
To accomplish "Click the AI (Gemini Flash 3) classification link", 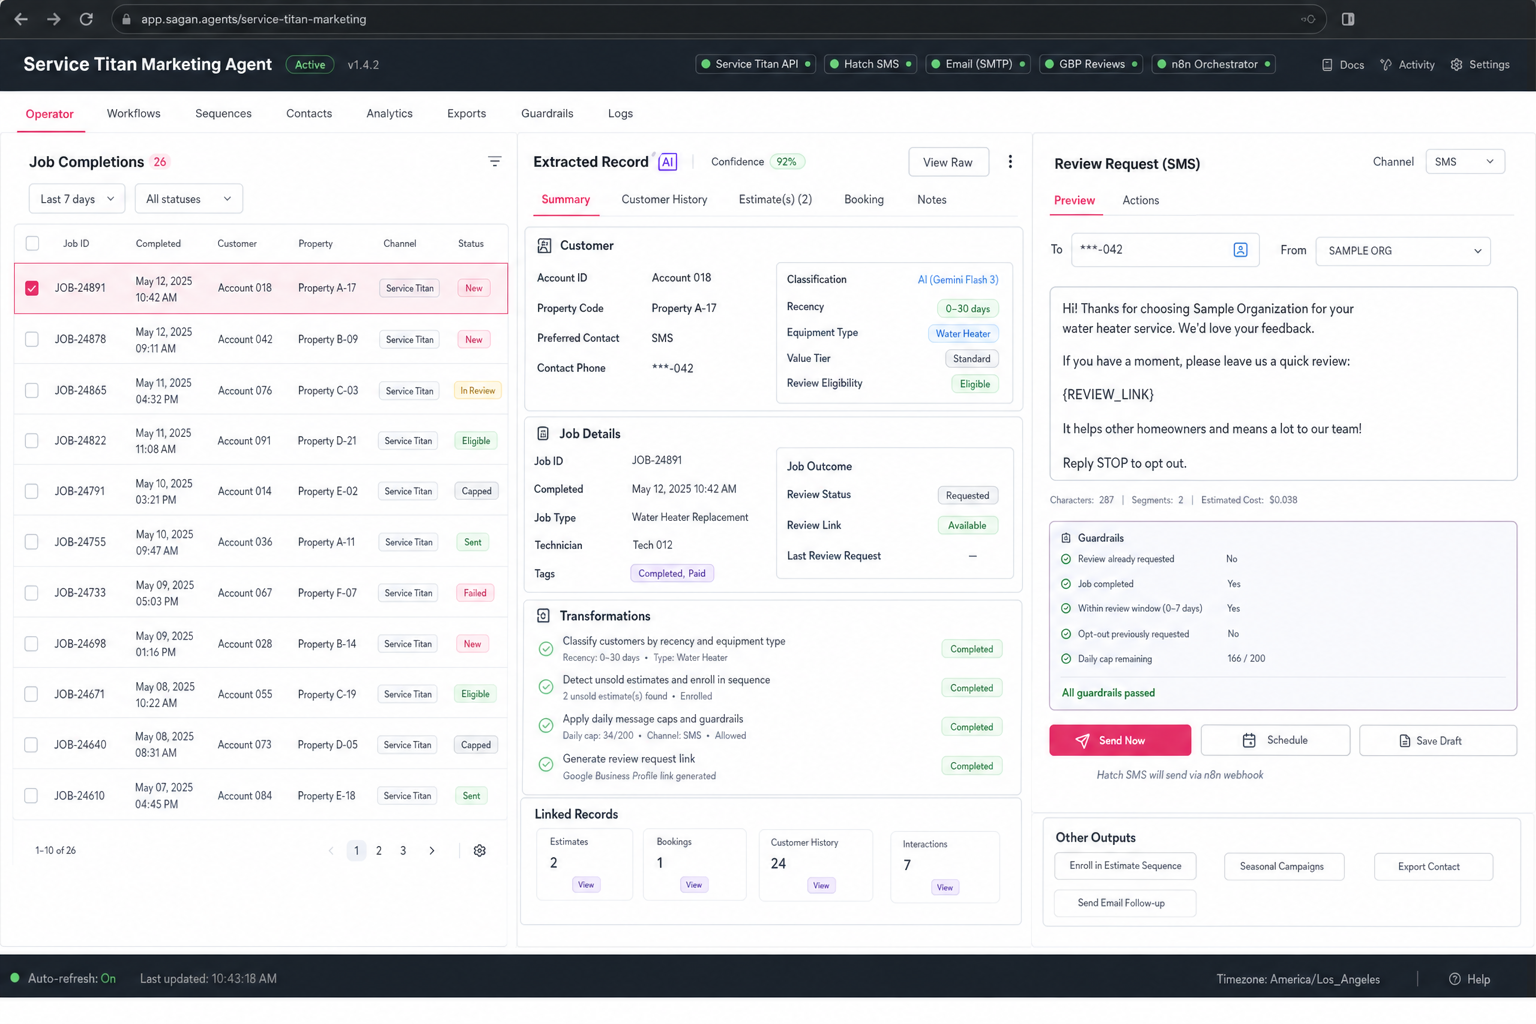I will [x=958, y=280].
